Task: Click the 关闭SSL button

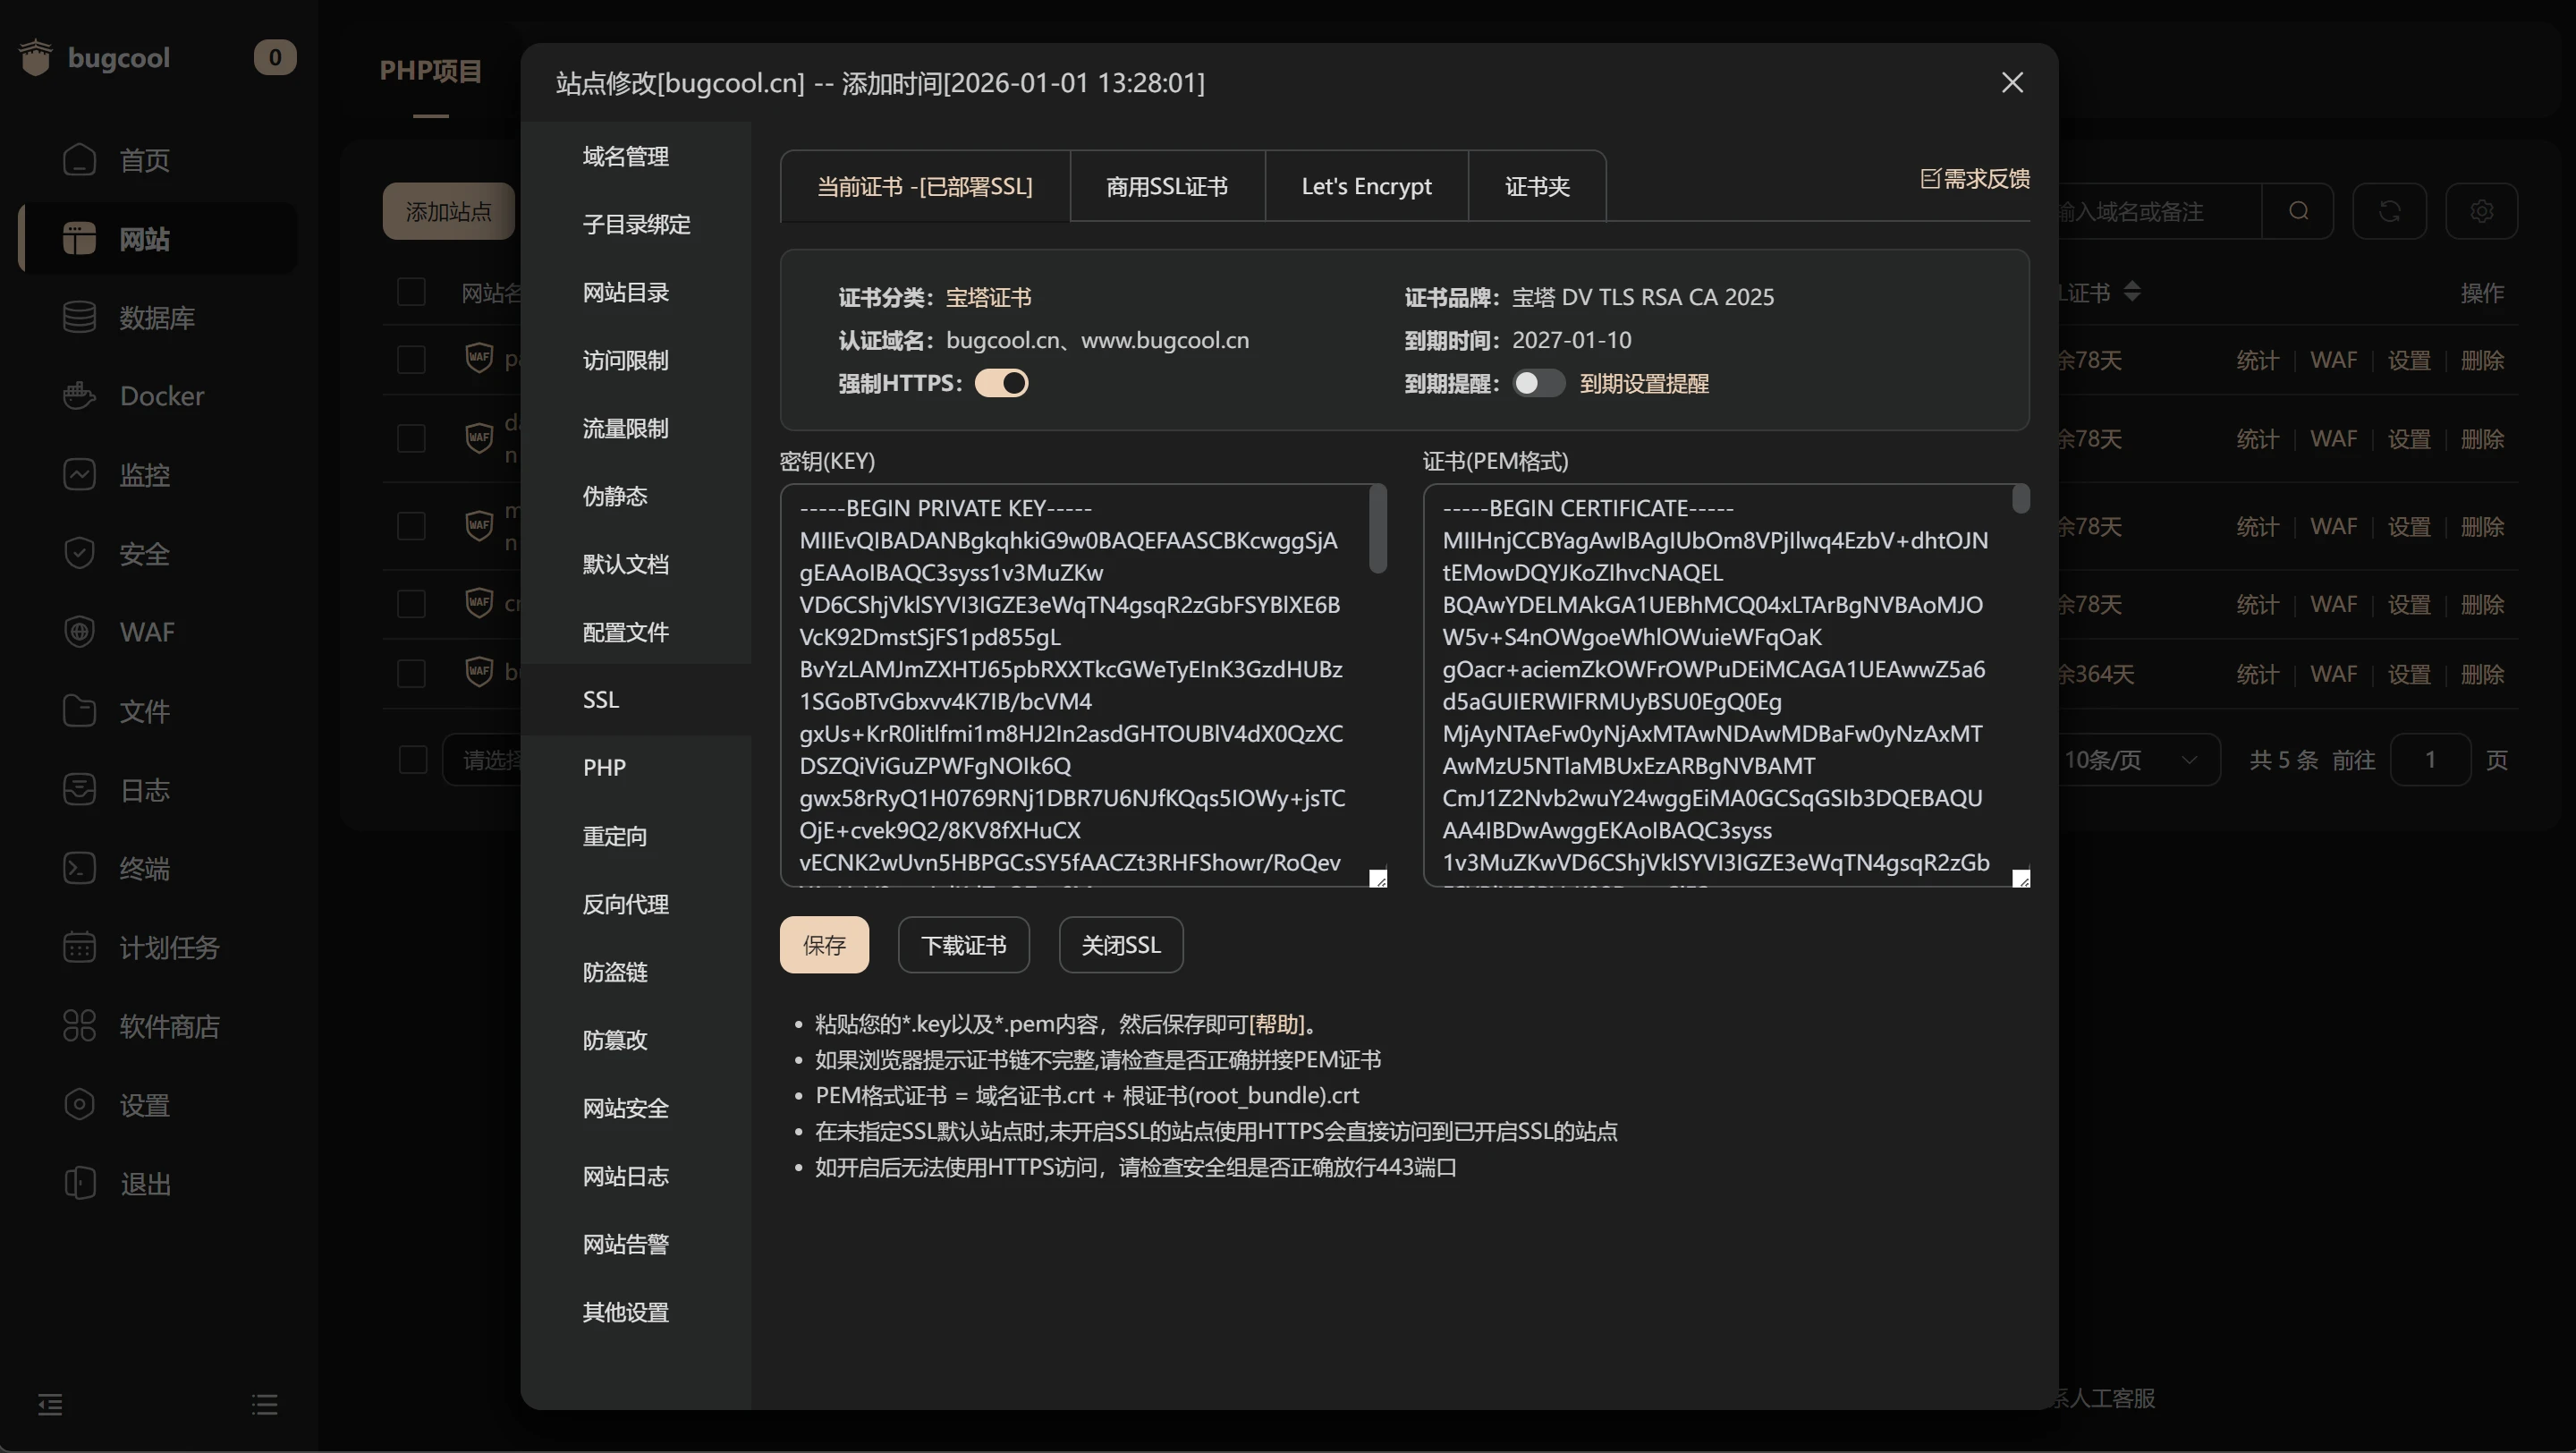Action: 1120,945
